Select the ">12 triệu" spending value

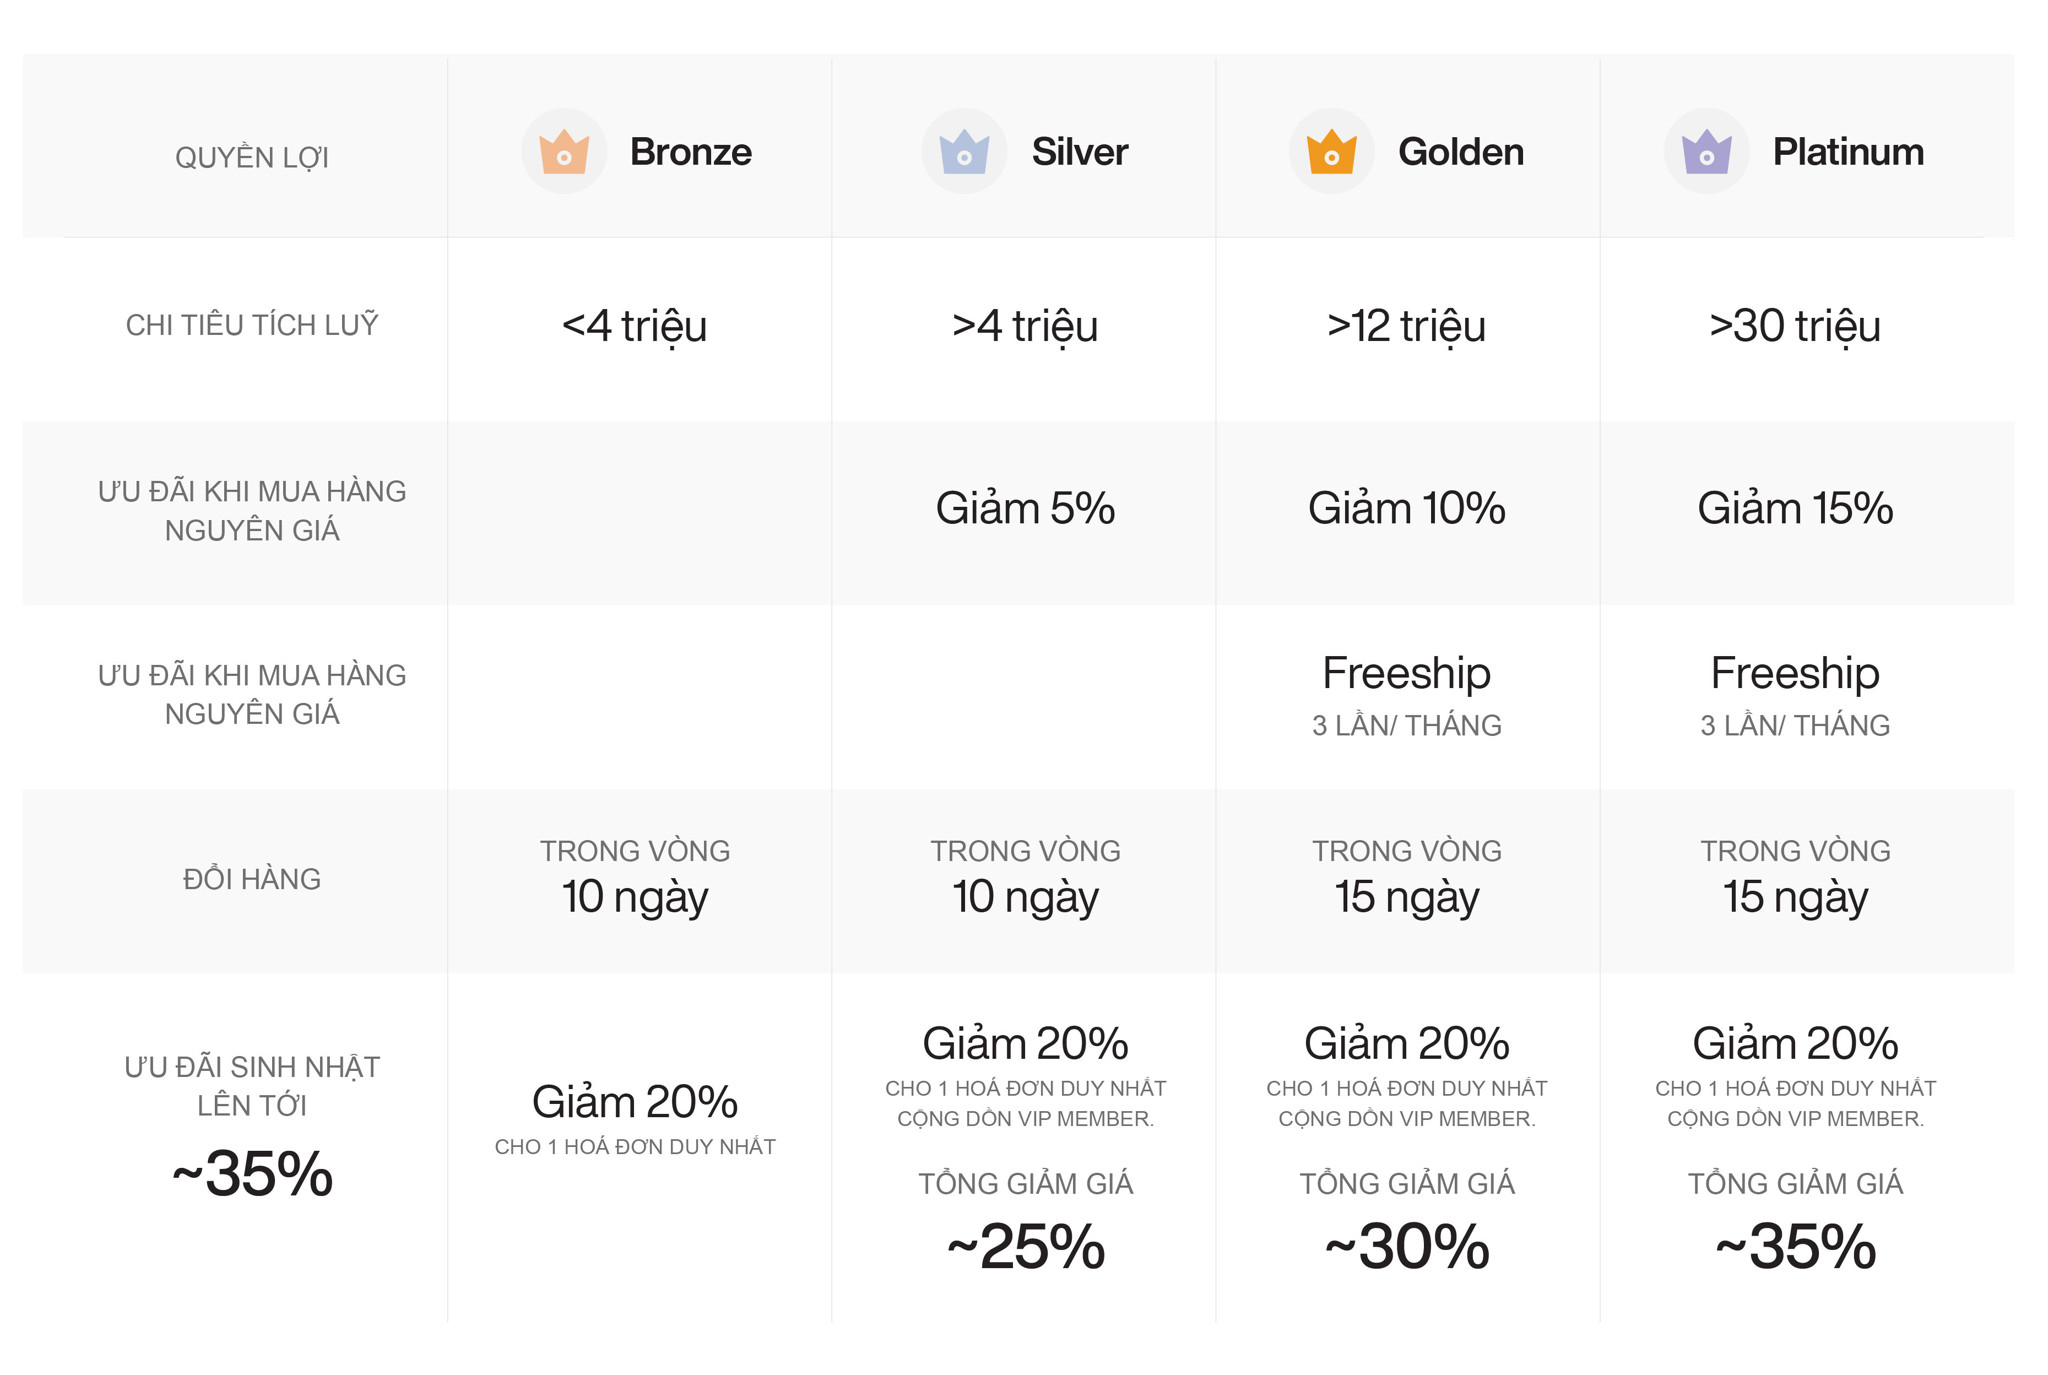point(1406,326)
